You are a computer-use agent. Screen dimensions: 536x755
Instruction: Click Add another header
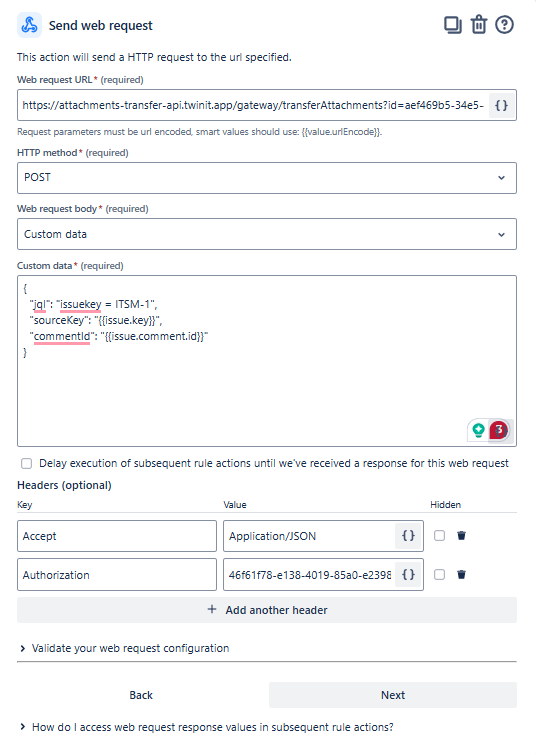coord(267,610)
